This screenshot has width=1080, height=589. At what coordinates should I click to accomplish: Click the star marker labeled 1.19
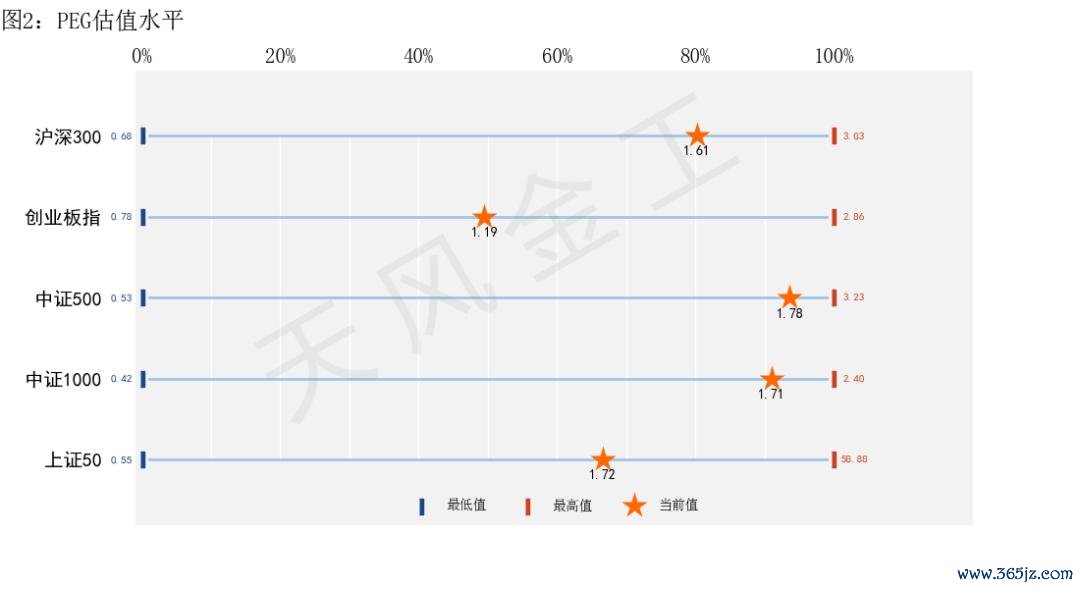click(484, 216)
